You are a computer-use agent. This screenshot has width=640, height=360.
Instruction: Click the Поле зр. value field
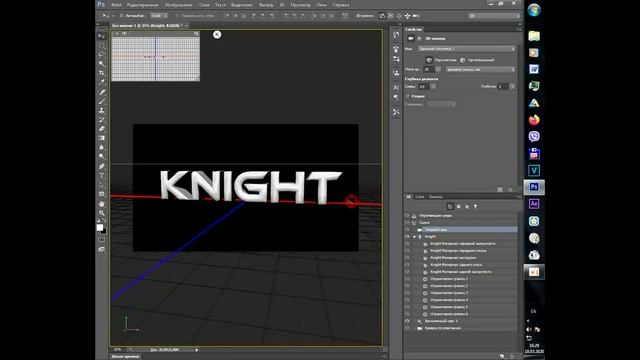click(429, 69)
